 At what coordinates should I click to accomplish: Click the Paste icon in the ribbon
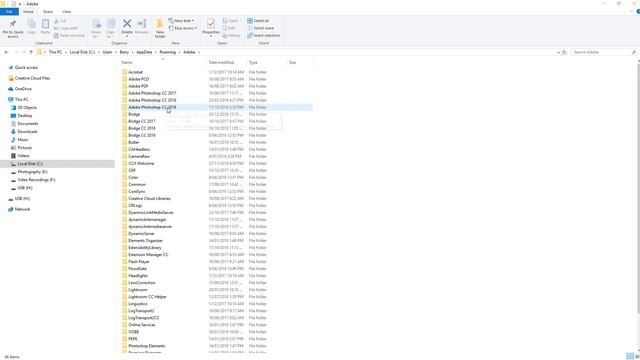tap(45, 24)
